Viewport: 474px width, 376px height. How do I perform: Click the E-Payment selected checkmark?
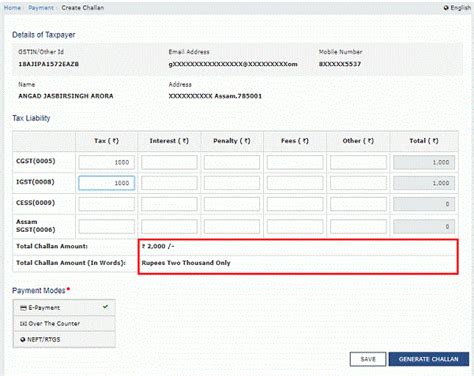tap(105, 307)
